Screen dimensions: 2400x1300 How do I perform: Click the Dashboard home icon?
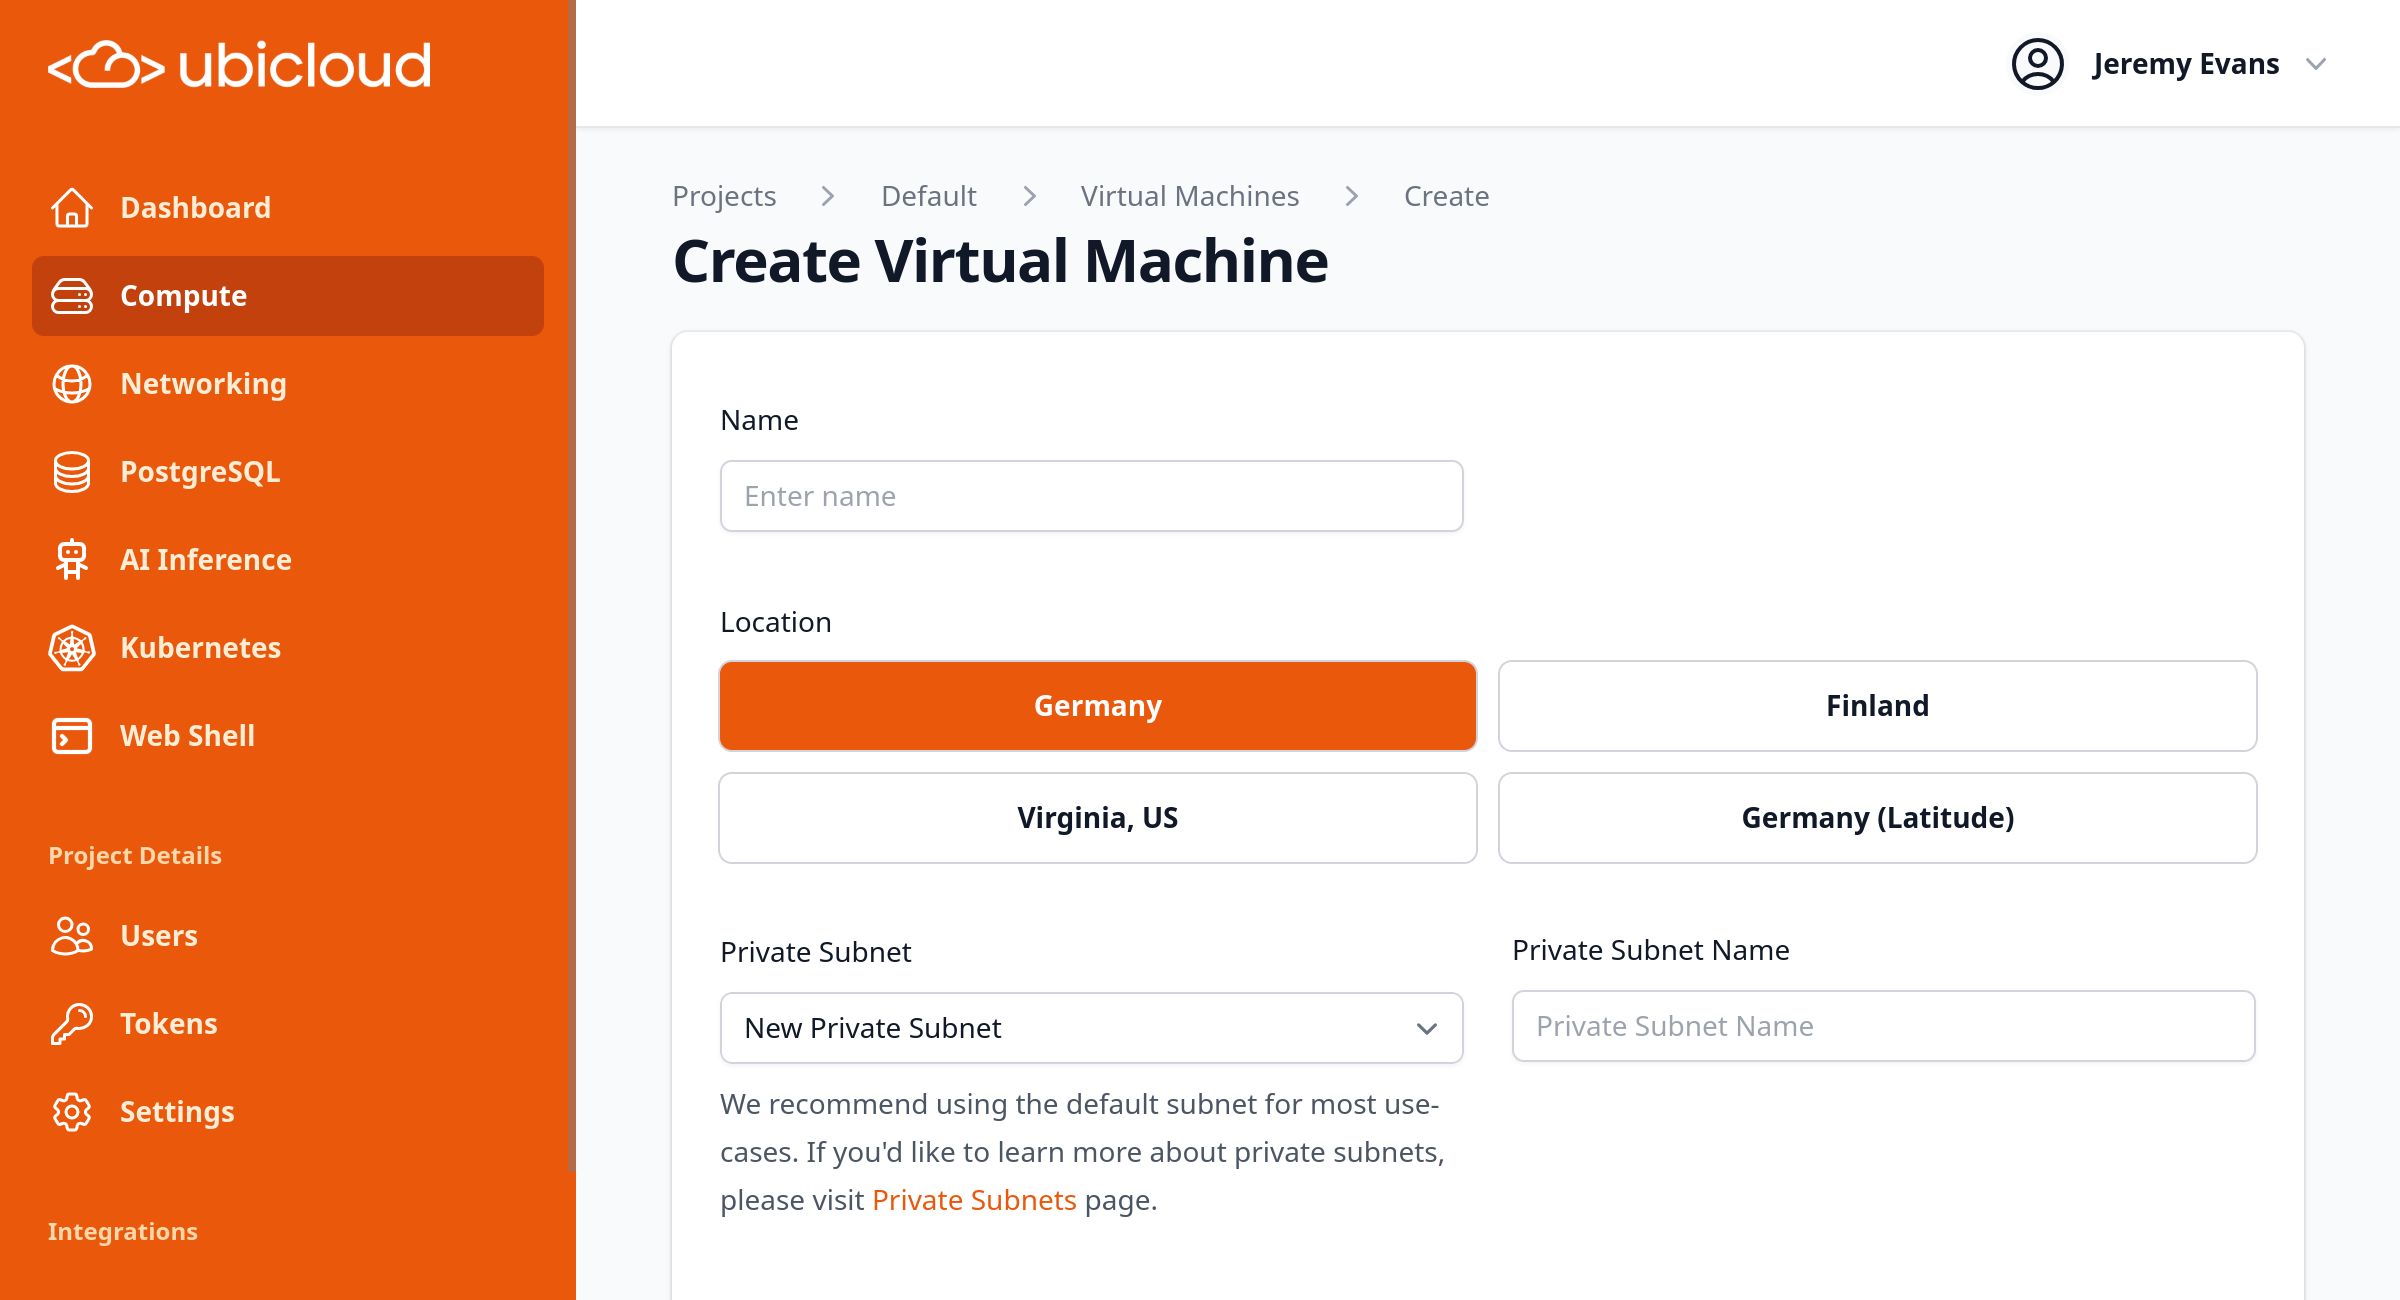(72, 208)
